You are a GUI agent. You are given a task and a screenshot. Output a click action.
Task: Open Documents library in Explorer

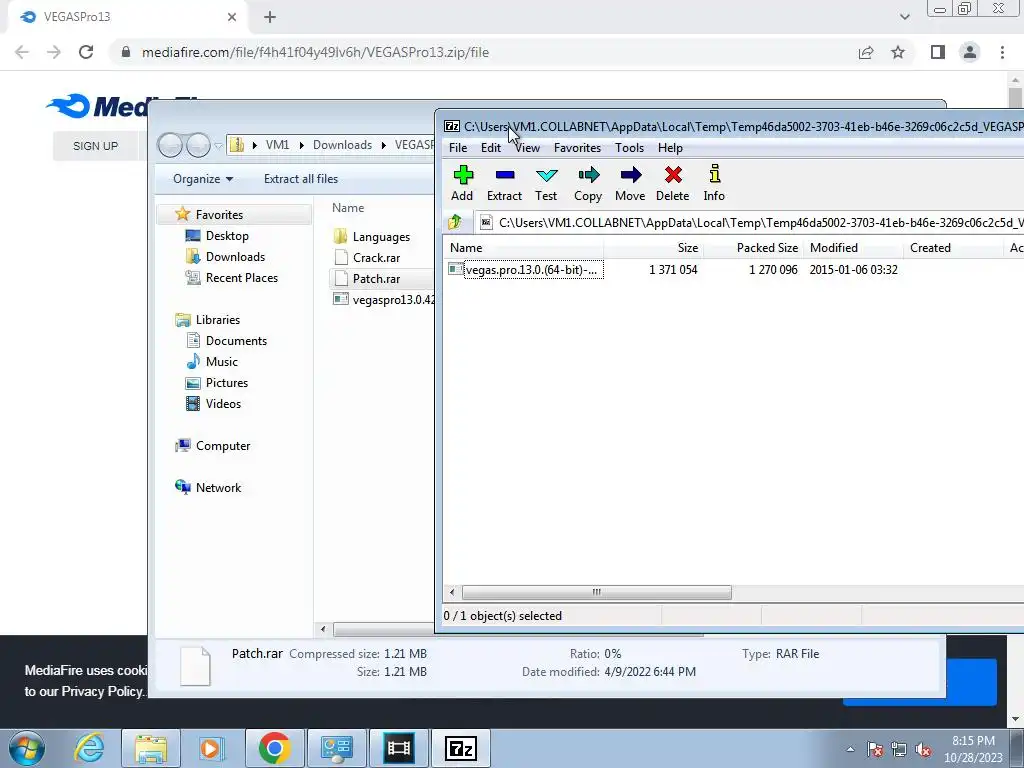[x=236, y=340]
